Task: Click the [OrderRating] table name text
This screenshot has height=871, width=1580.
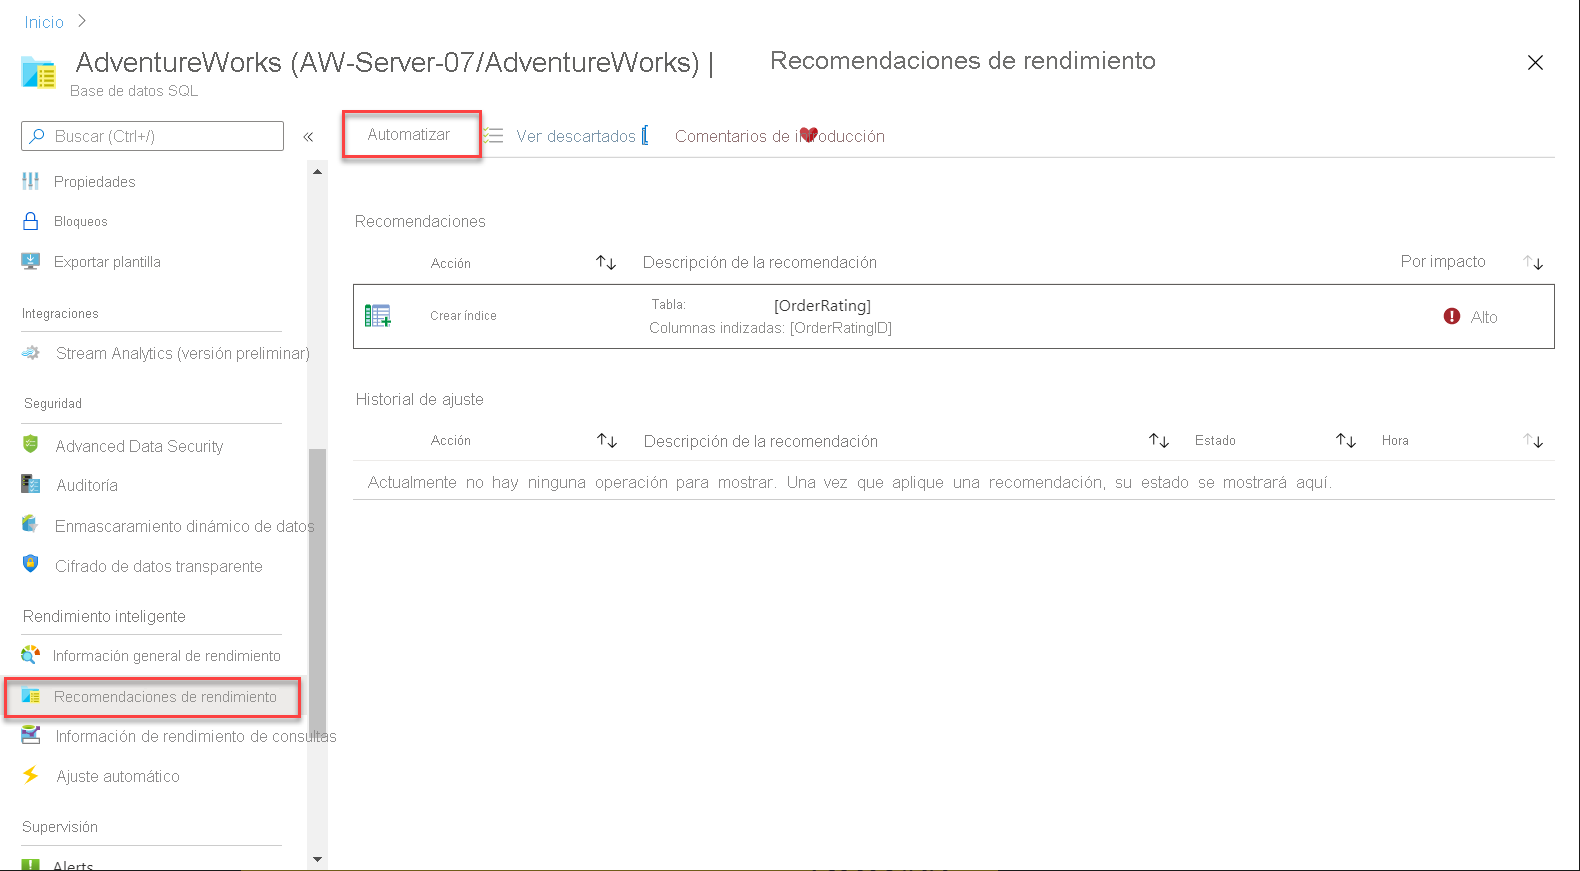Action: pos(822,305)
